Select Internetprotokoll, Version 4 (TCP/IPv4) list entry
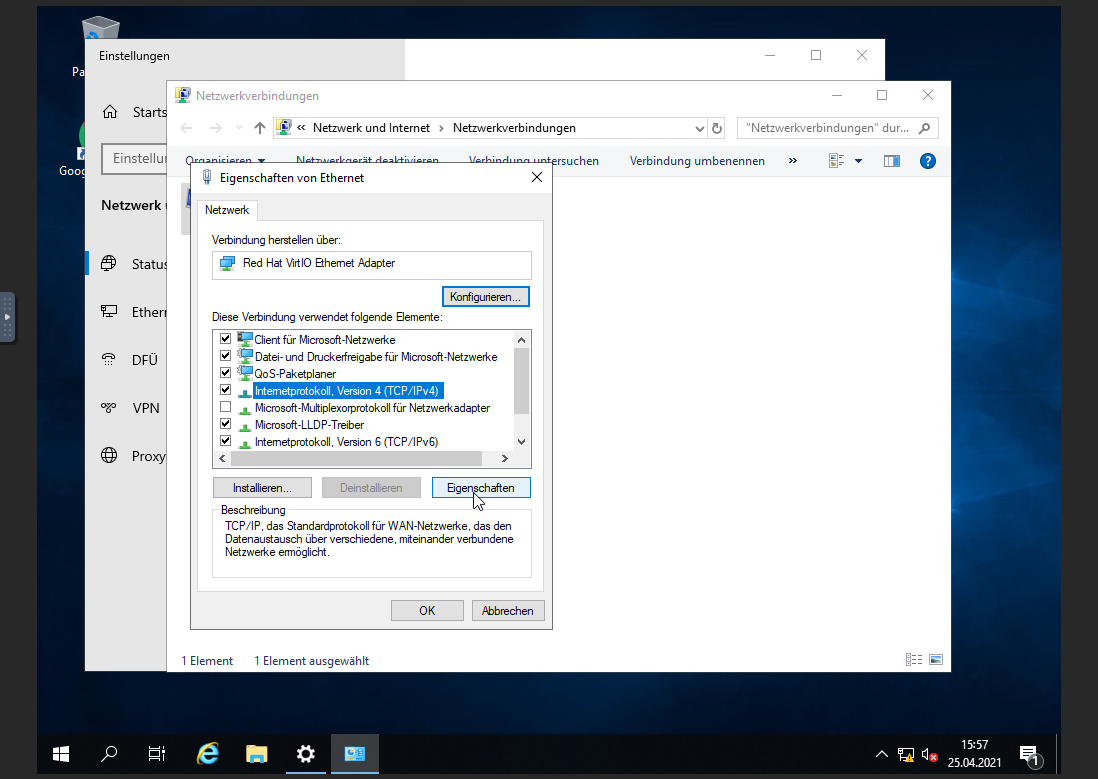 (347, 391)
